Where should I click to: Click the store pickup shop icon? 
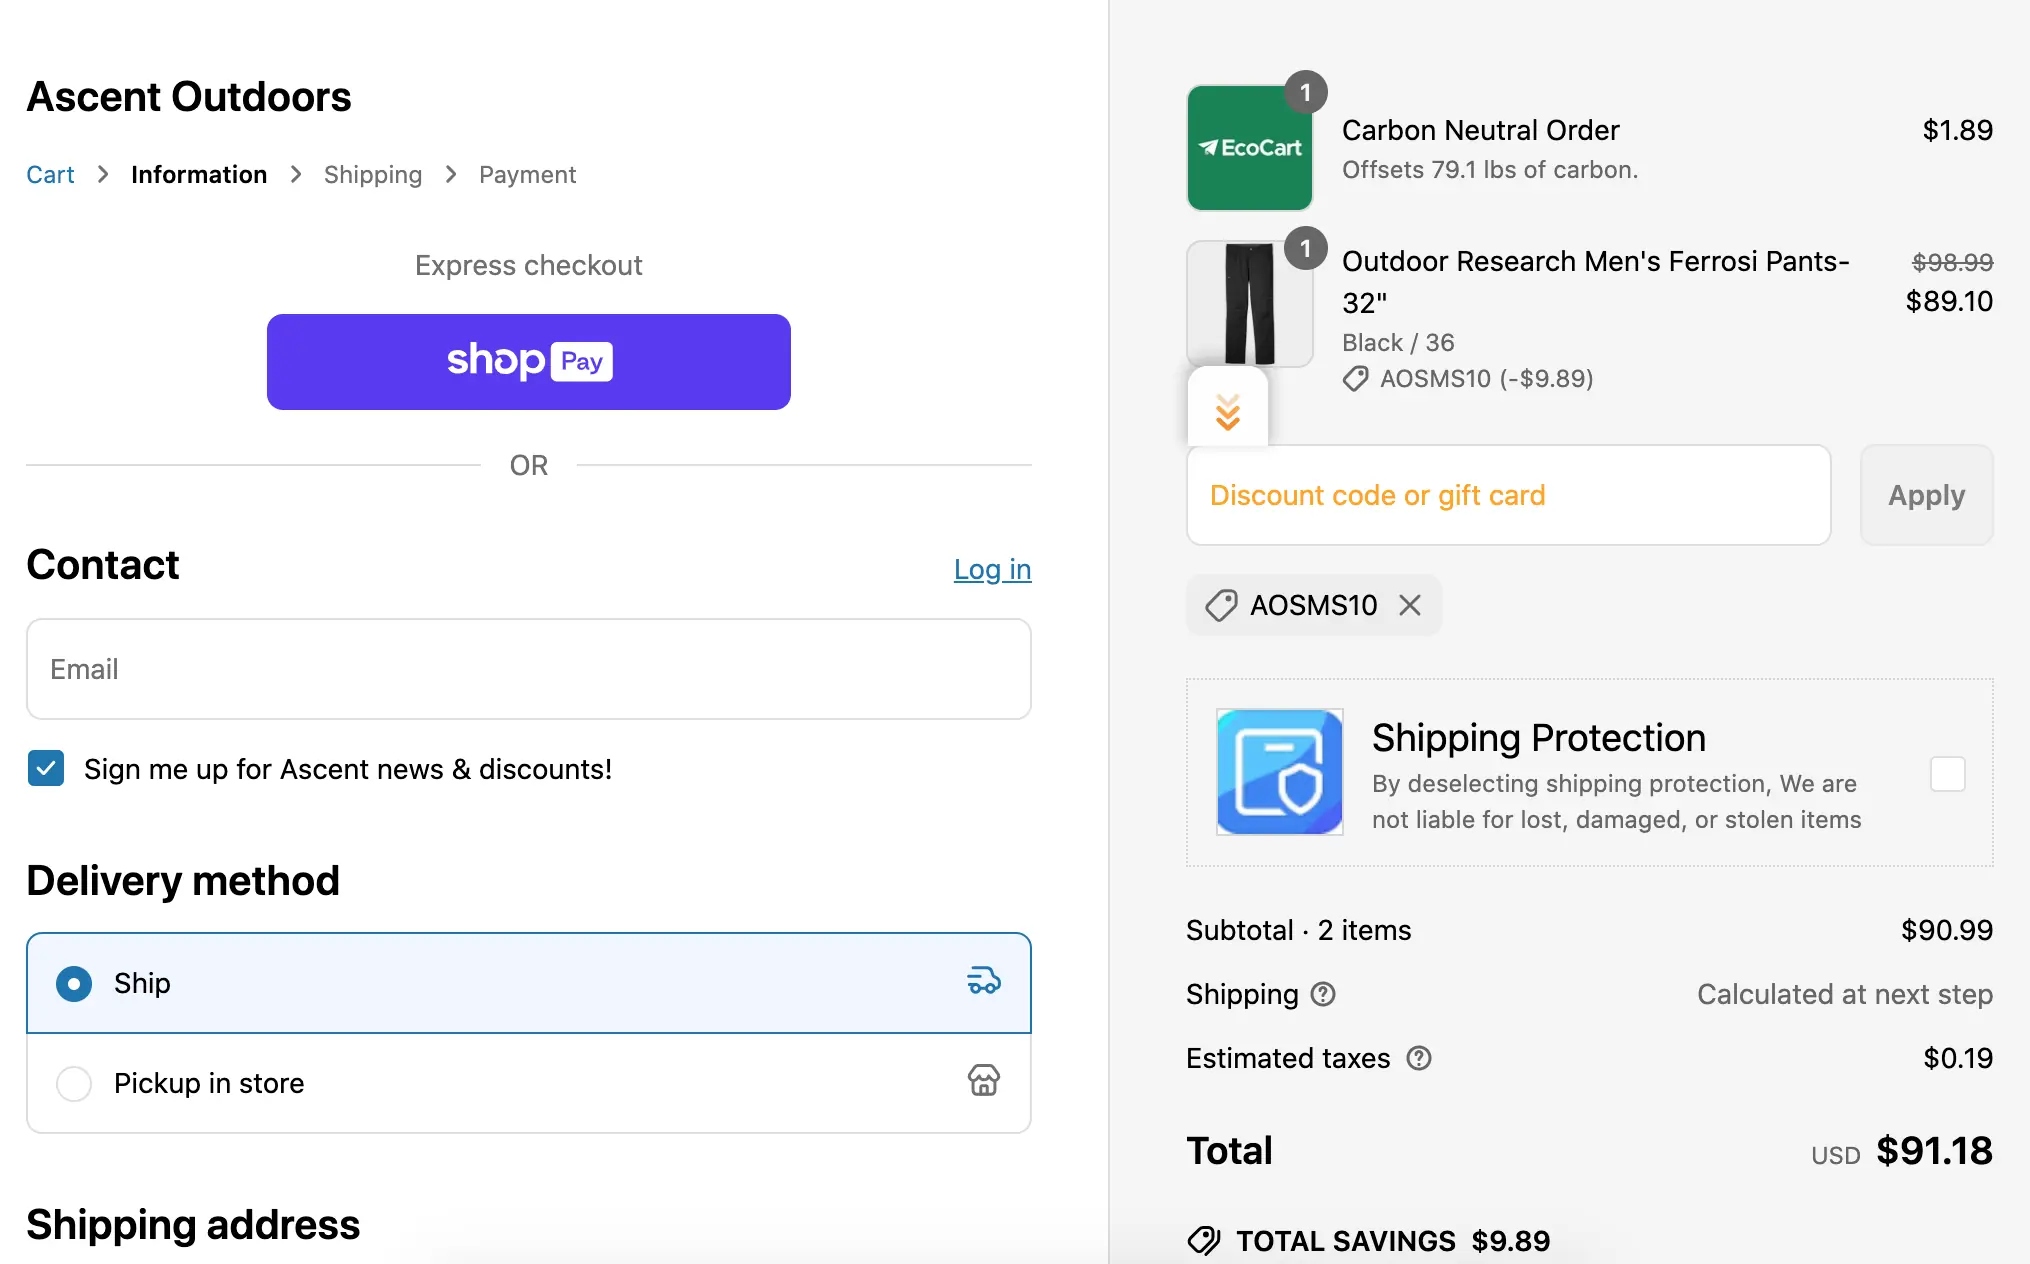(984, 1080)
